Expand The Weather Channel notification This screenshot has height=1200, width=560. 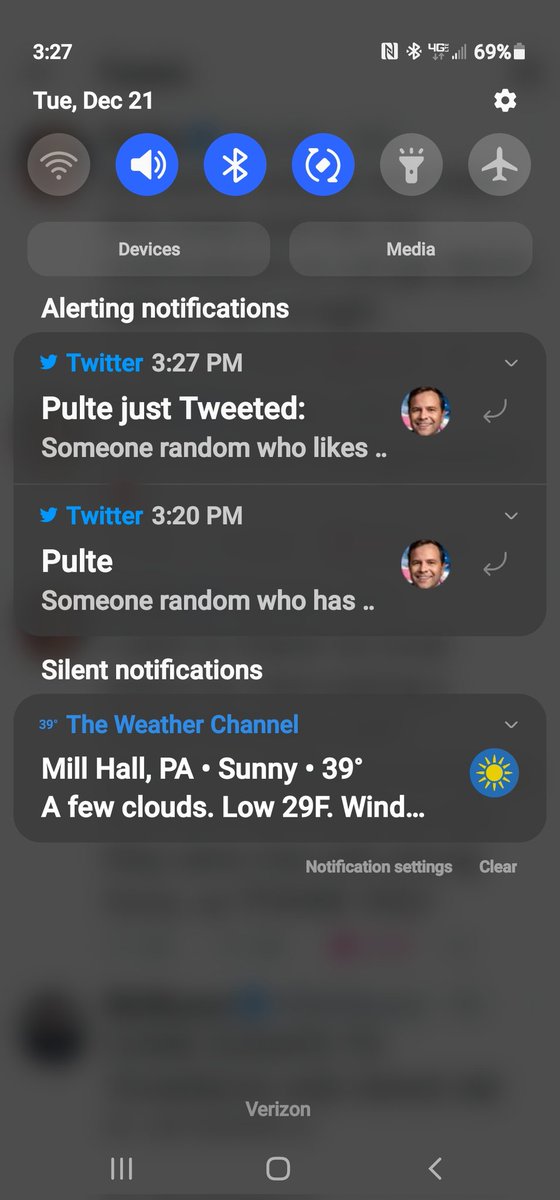(511, 725)
